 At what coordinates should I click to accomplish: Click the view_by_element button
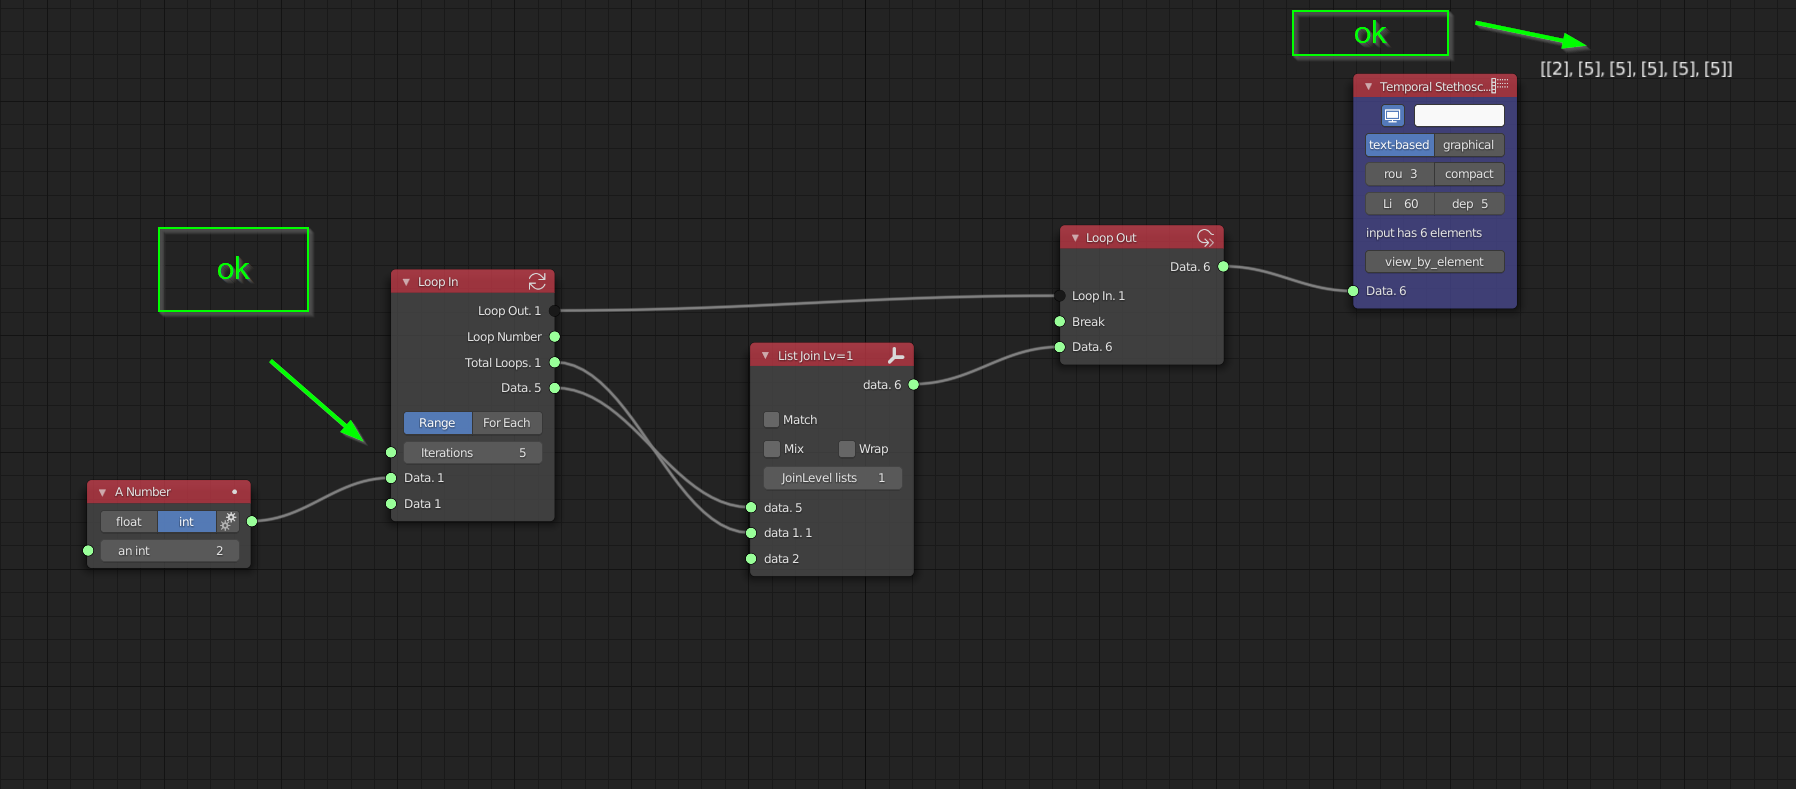coord(1435,262)
